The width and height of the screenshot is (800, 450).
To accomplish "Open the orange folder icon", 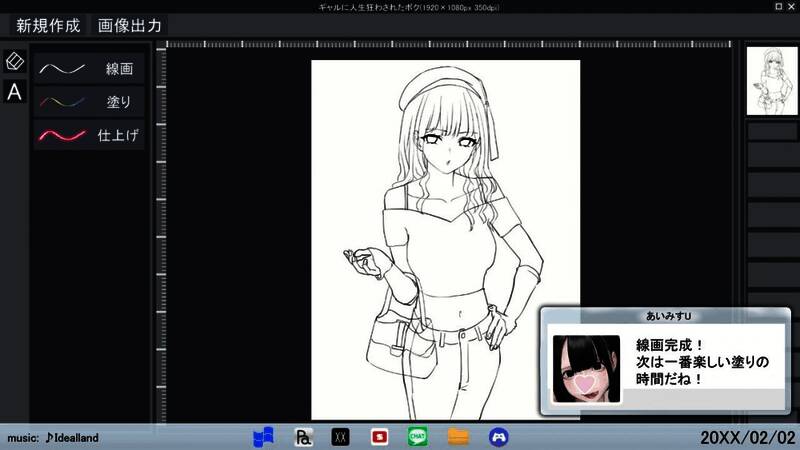I will click(x=458, y=436).
